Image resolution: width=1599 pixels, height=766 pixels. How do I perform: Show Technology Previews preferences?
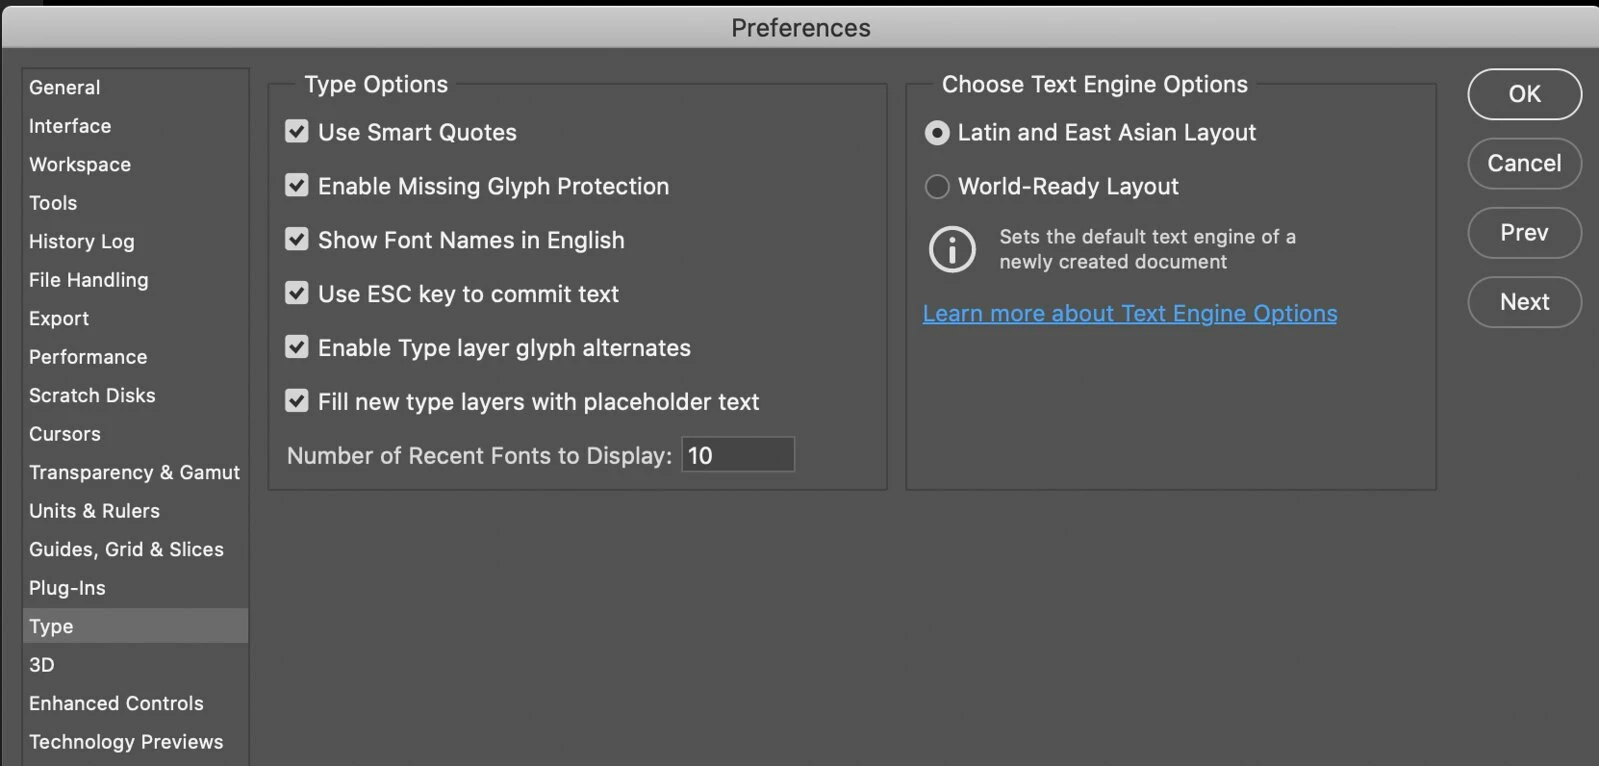coord(126,742)
